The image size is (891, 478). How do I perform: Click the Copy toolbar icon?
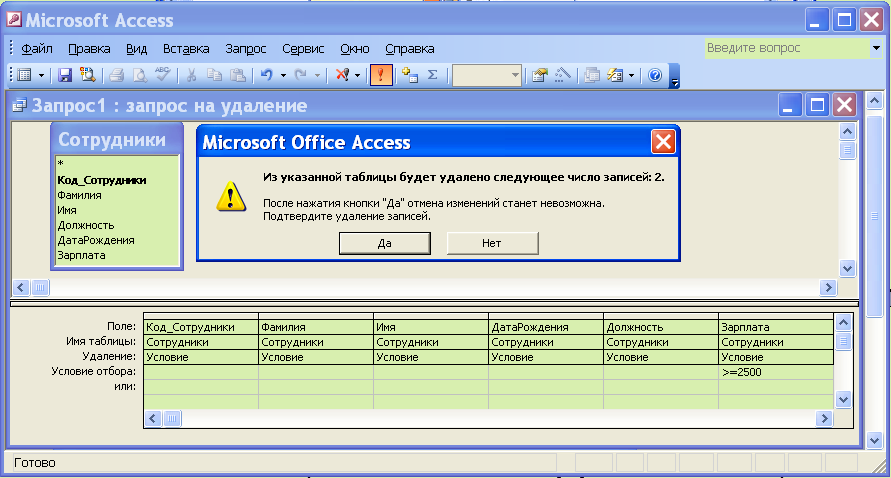coord(214,75)
